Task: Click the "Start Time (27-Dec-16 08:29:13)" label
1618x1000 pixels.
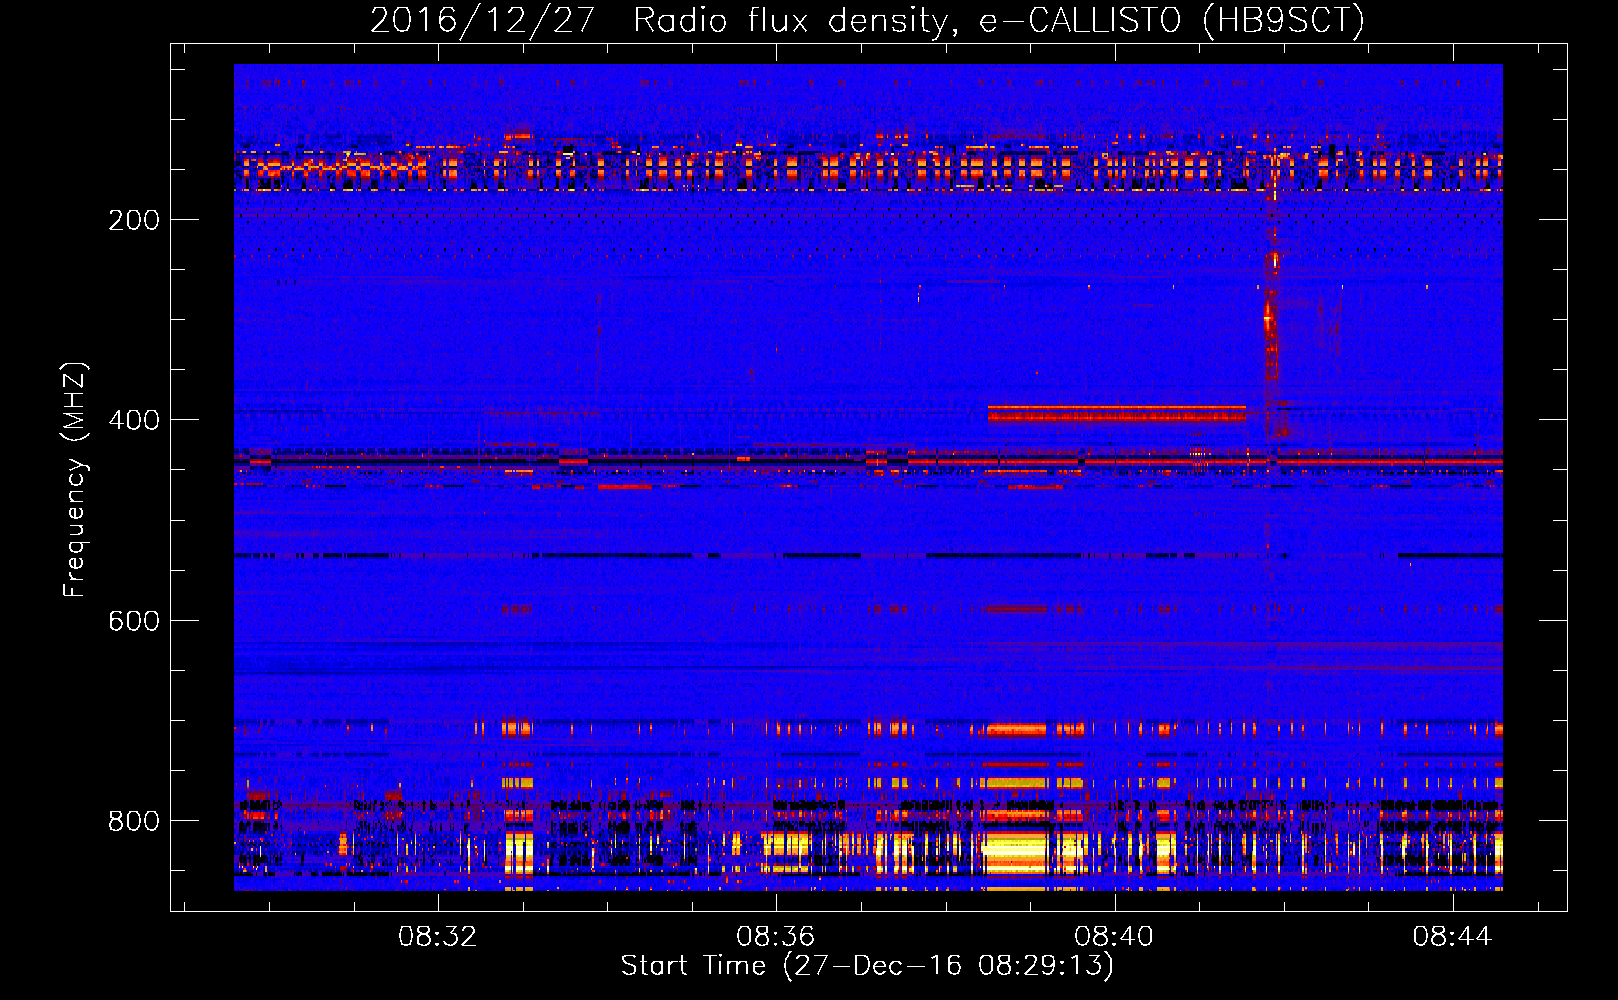Action: pos(867,966)
